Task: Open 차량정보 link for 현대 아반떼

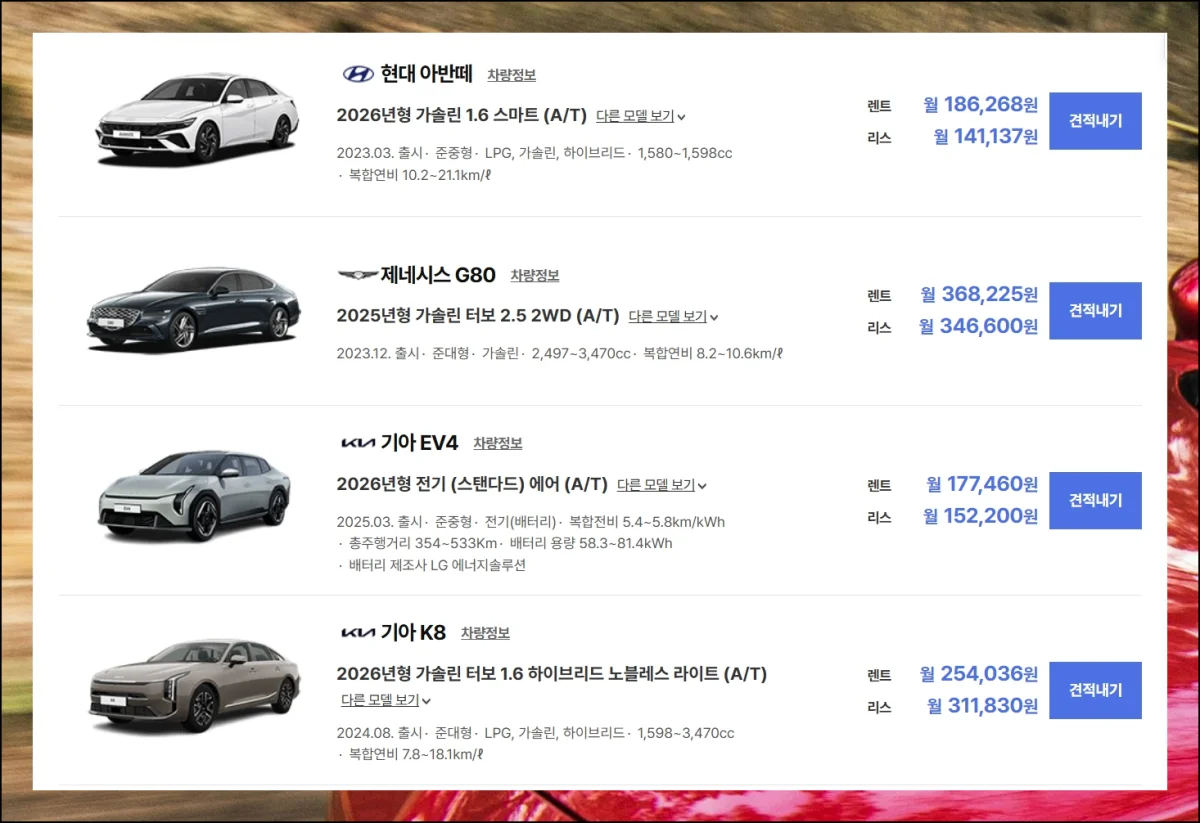Action: pyautogui.click(x=512, y=75)
